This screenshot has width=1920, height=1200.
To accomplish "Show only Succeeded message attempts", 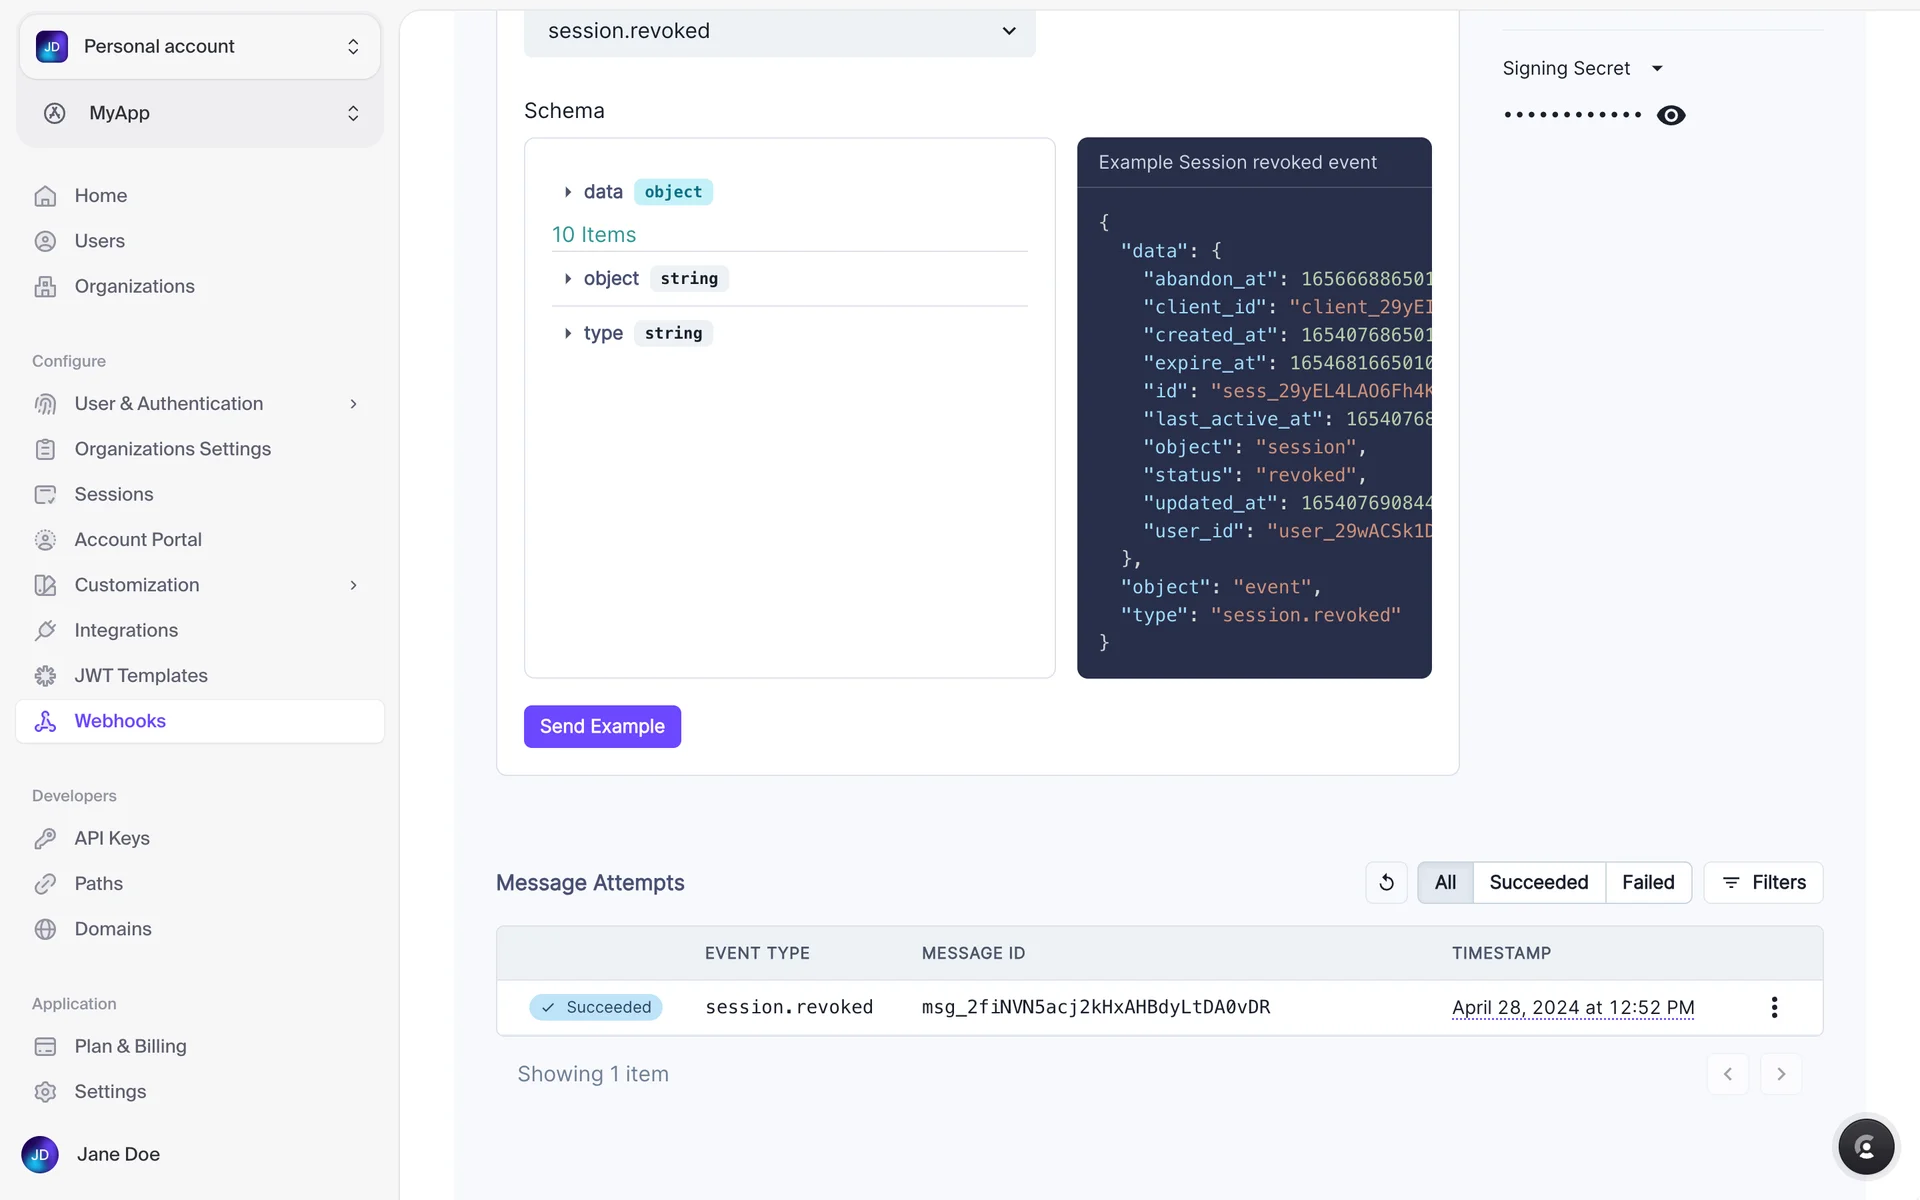I will 1538,882.
